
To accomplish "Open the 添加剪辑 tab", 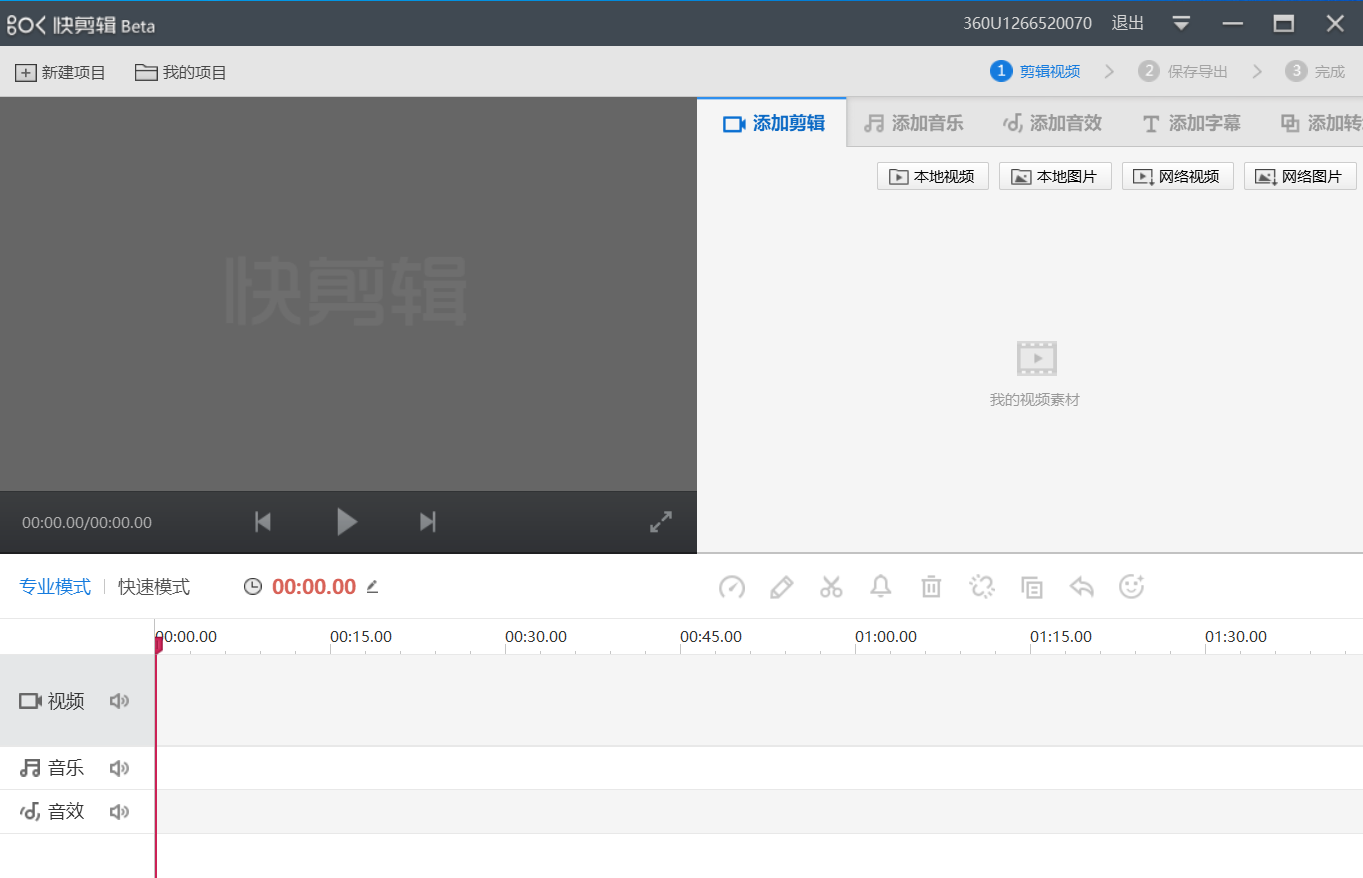I will click(x=773, y=123).
